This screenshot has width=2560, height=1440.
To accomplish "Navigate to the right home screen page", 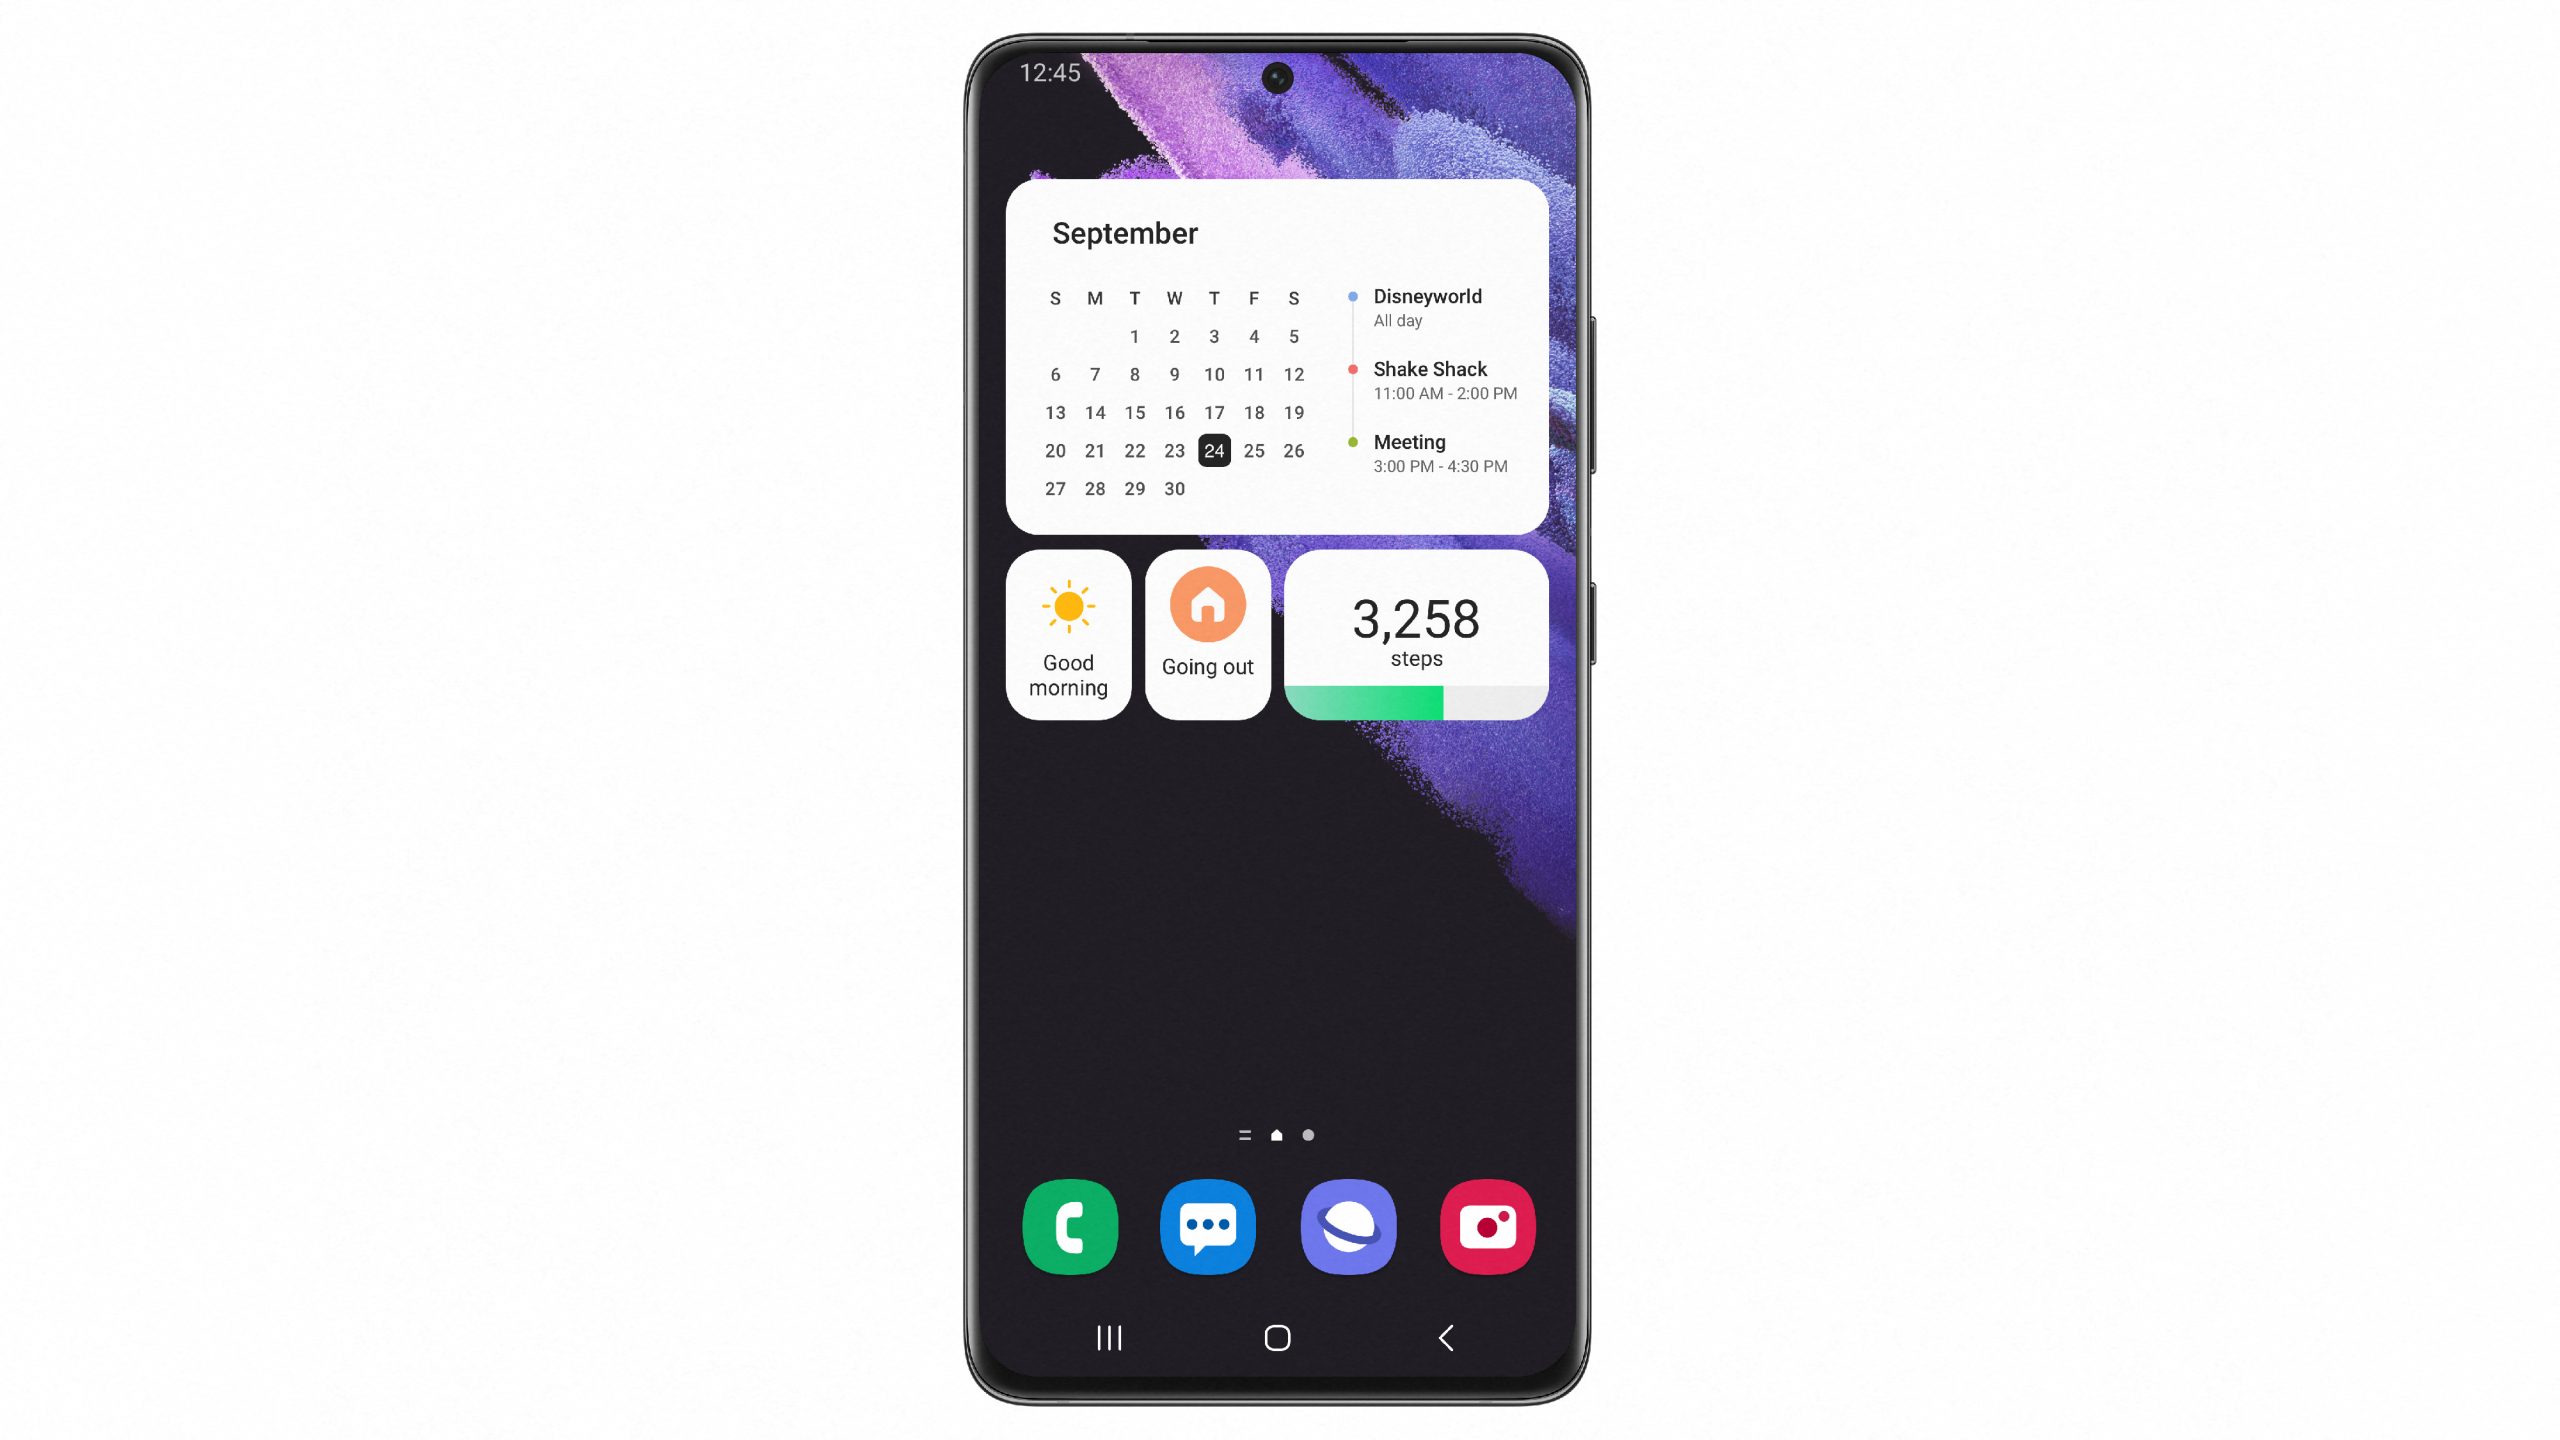I will (x=1308, y=1134).
